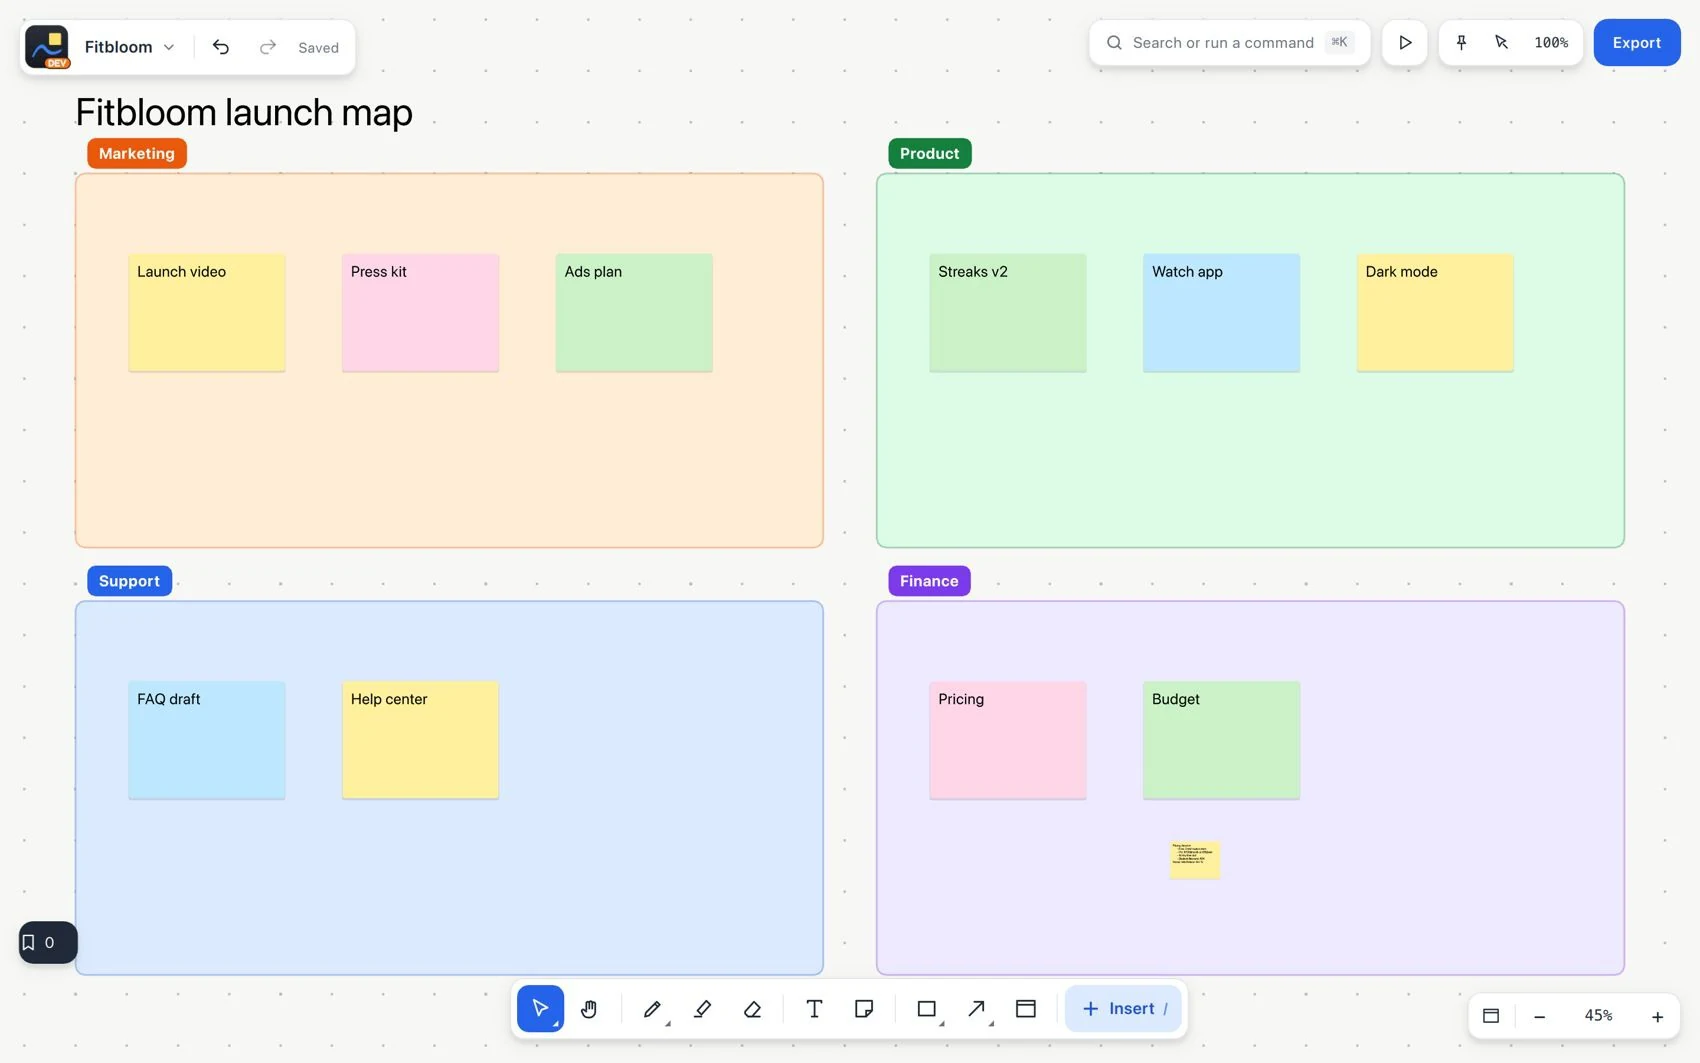Activate the hand pan tool
This screenshot has width=1700, height=1063.
(589, 1008)
